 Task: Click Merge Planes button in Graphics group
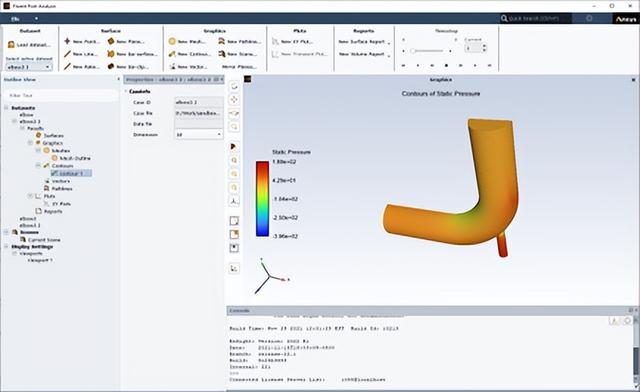click(239, 67)
